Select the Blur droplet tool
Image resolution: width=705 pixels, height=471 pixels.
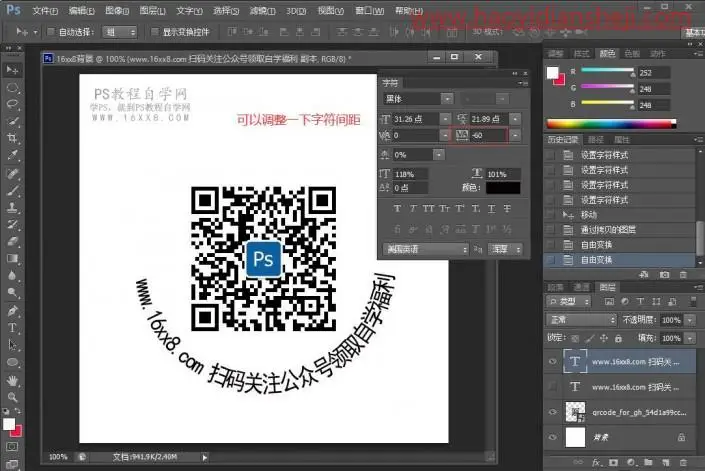point(12,275)
